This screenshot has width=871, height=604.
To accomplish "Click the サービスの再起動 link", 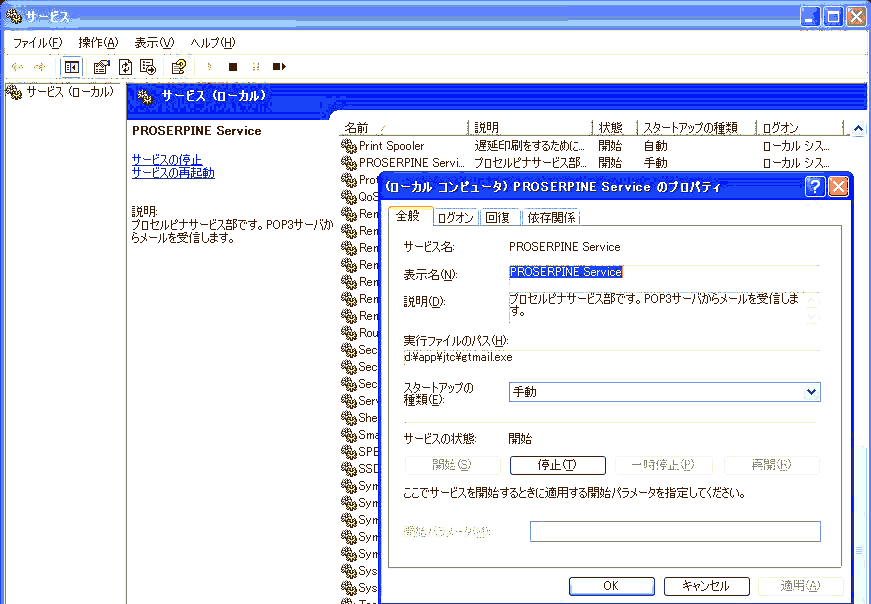I will [x=173, y=173].
